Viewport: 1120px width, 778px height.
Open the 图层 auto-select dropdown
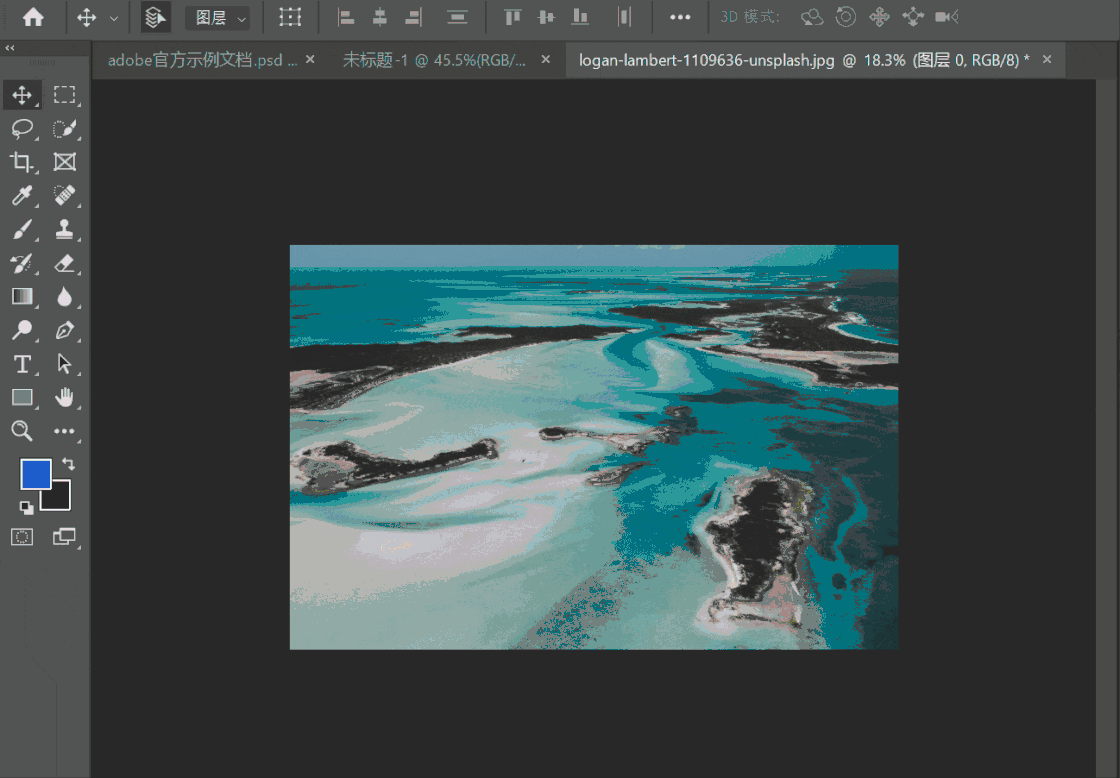217,18
